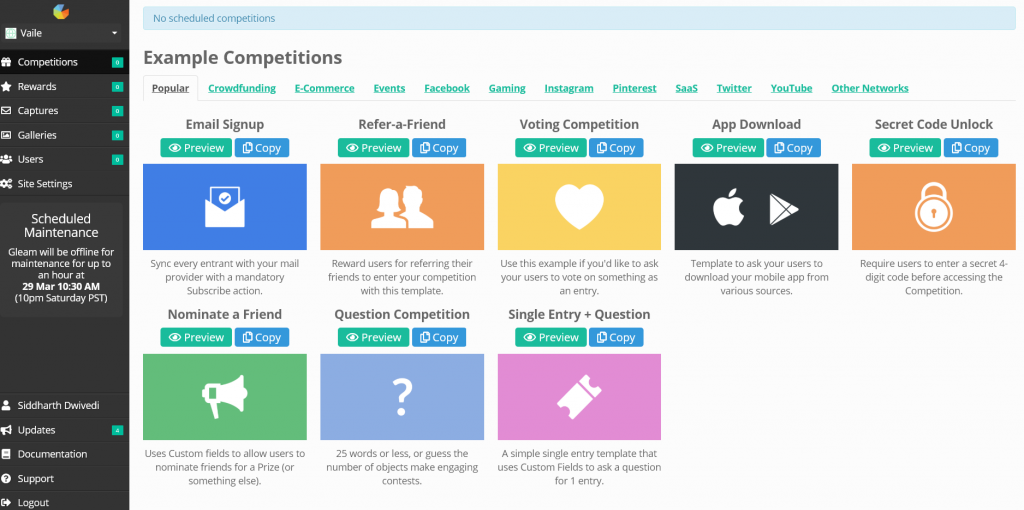Viewport: 1024px width, 510px height.
Task: Copy the Secret Code Unlock template
Action: coord(970,148)
